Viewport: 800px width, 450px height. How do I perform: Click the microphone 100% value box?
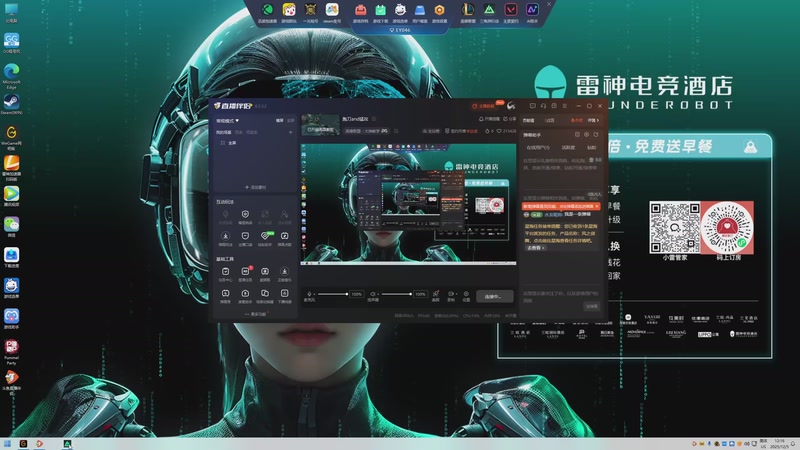(357, 294)
